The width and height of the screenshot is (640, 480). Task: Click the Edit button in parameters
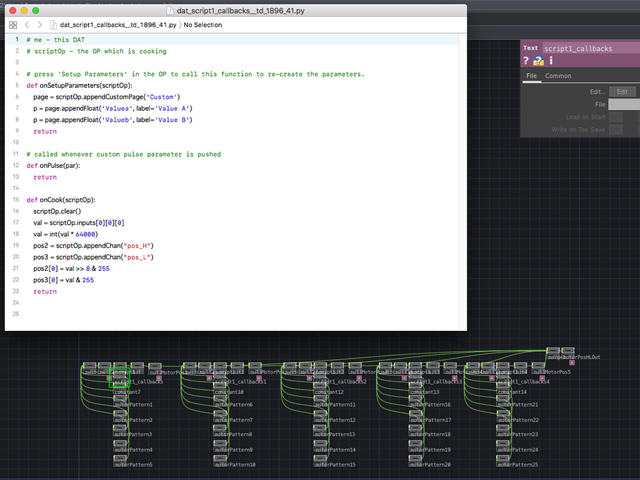click(x=622, y=92)
